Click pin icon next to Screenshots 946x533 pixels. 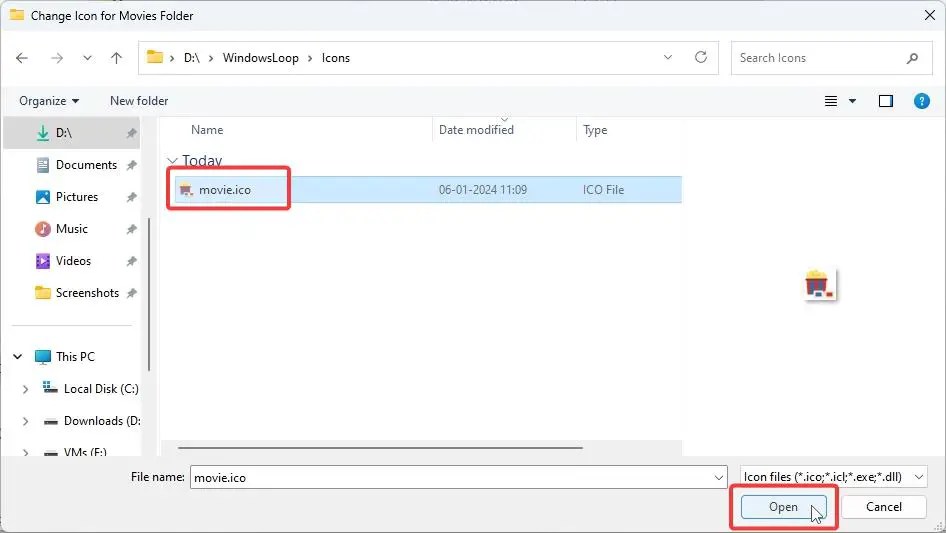[131, 293]
